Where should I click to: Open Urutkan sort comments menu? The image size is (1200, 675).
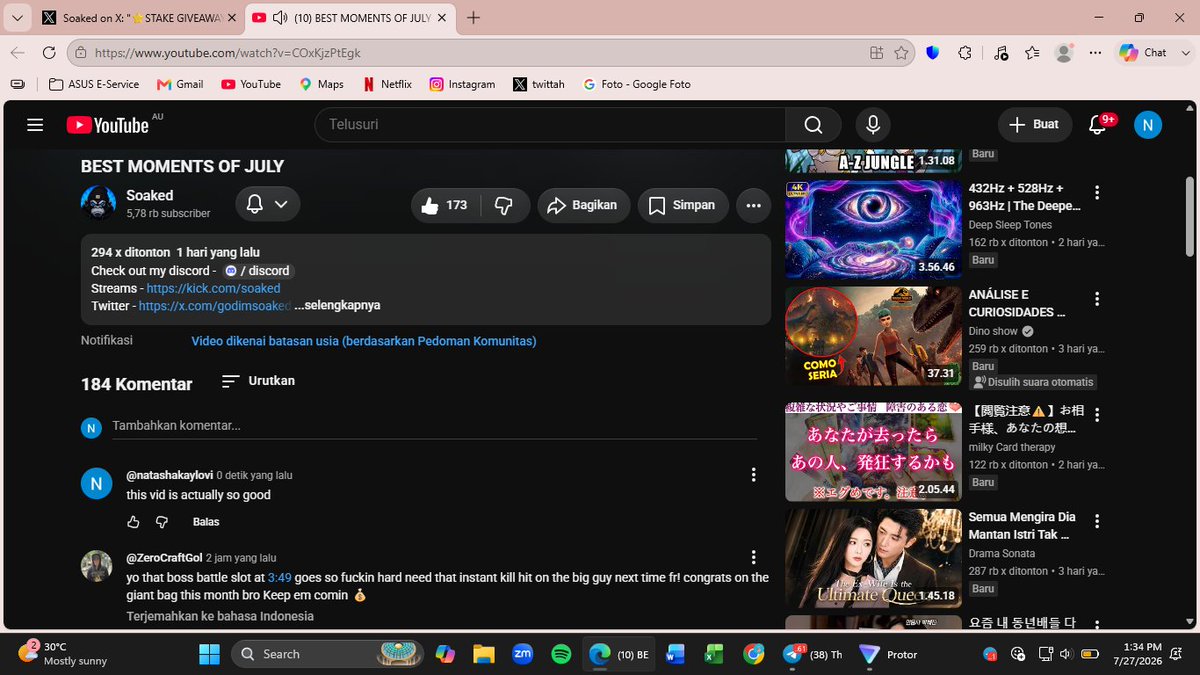pos(258,381)
